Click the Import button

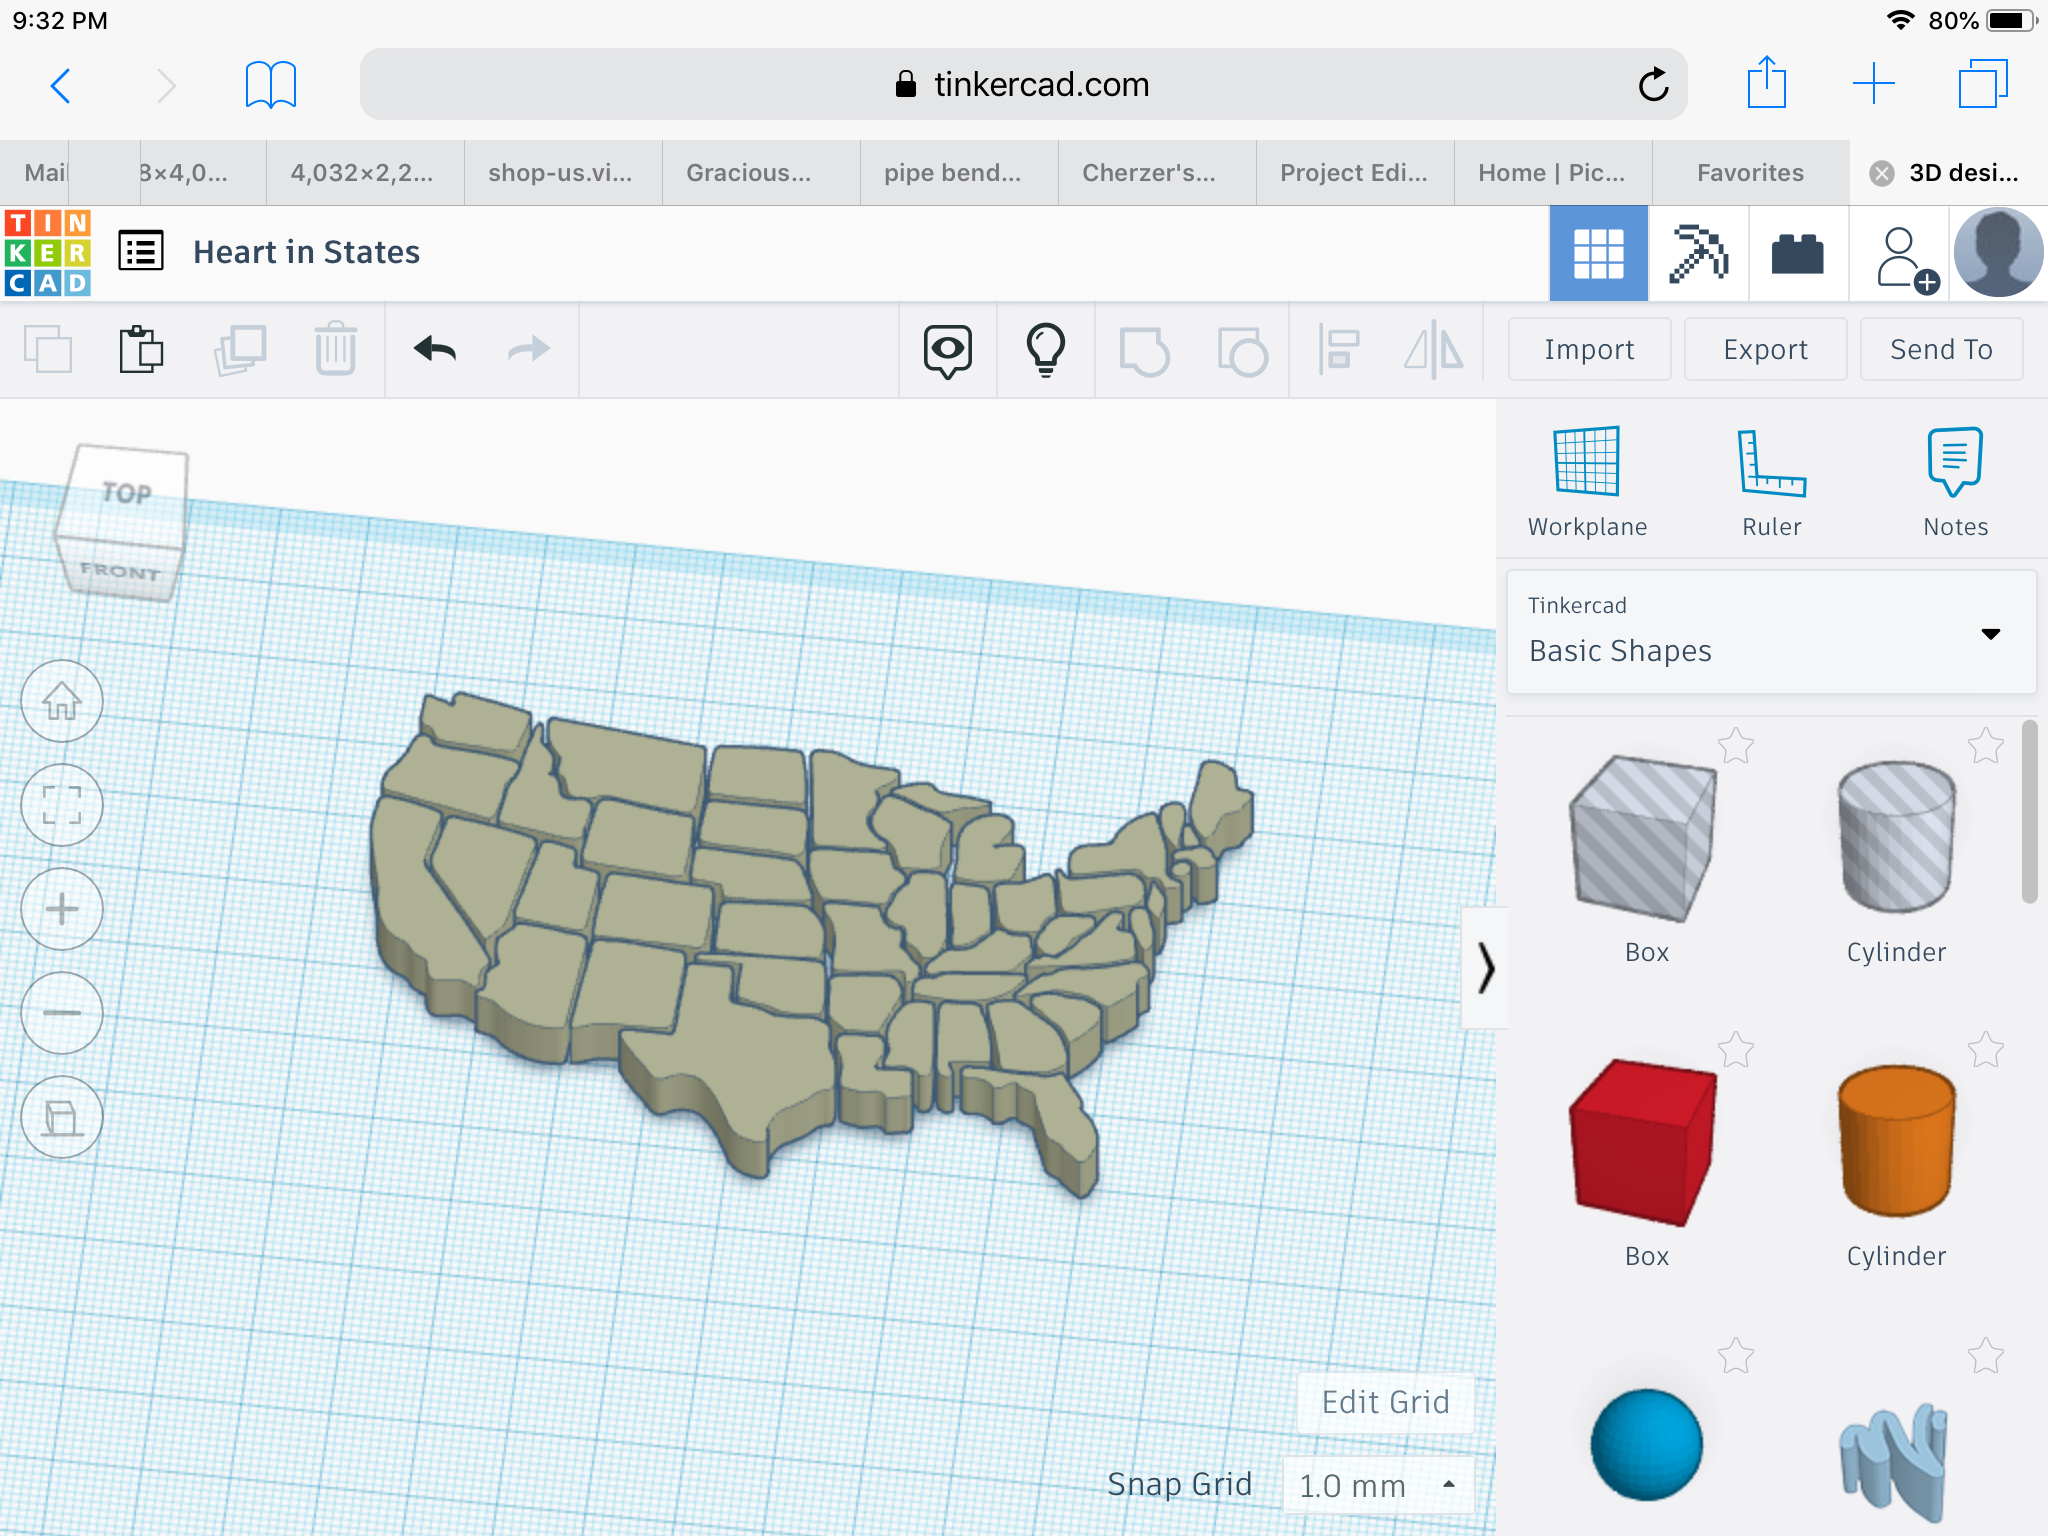click(x=1589, y=349)
